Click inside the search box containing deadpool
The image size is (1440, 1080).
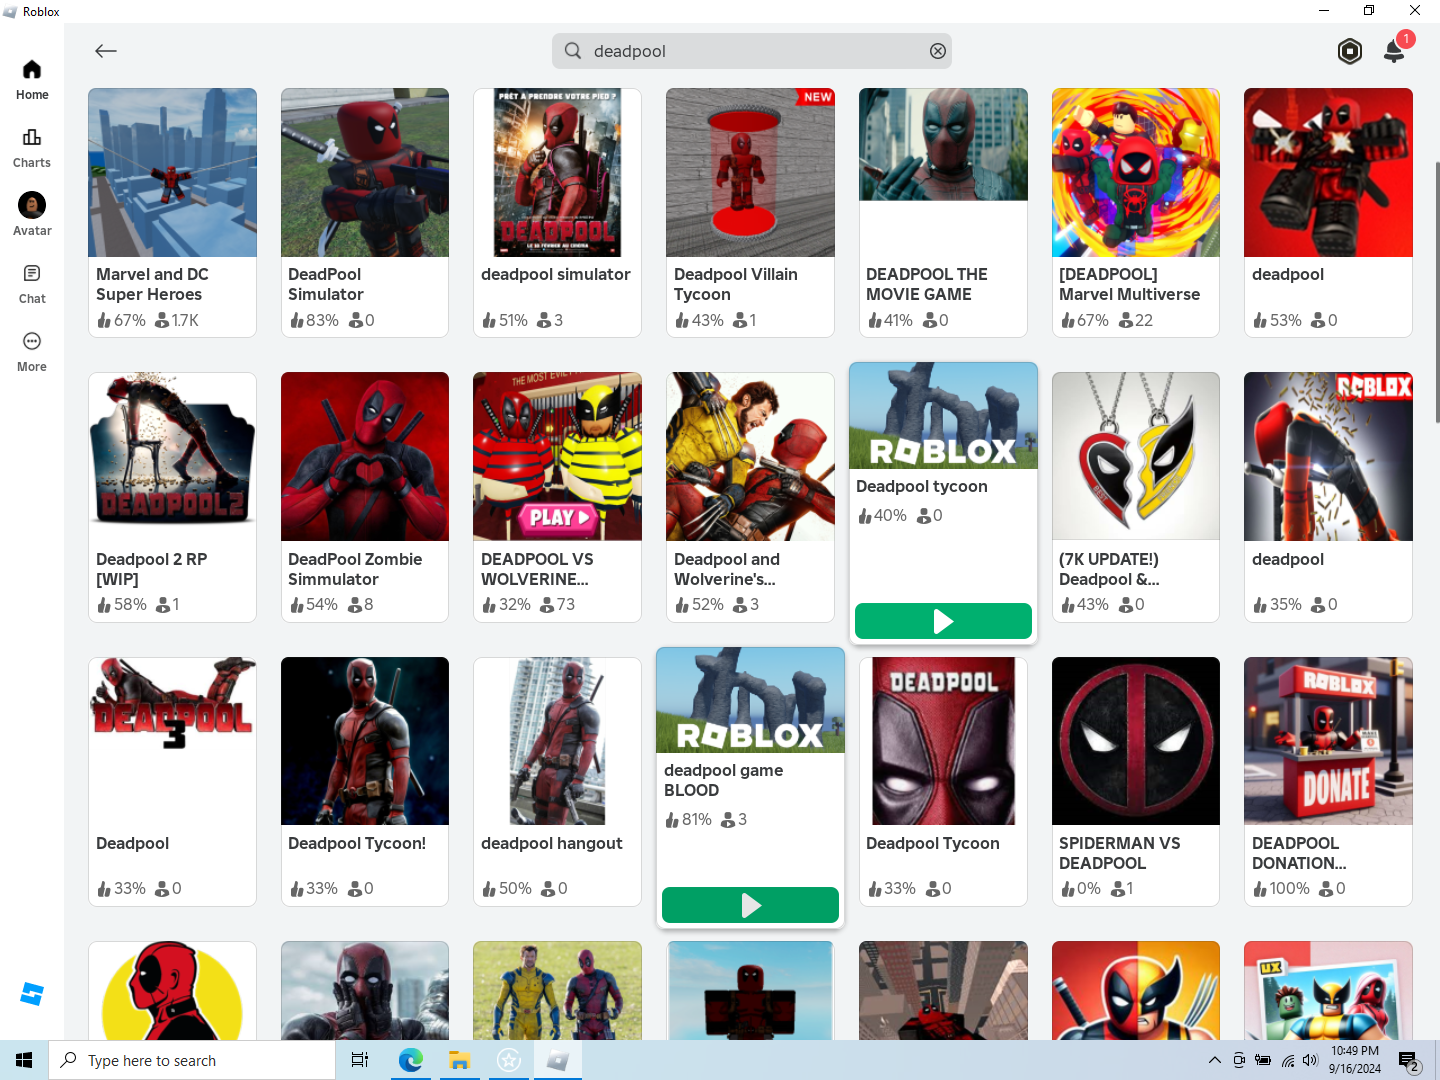(x=751, y=51)
